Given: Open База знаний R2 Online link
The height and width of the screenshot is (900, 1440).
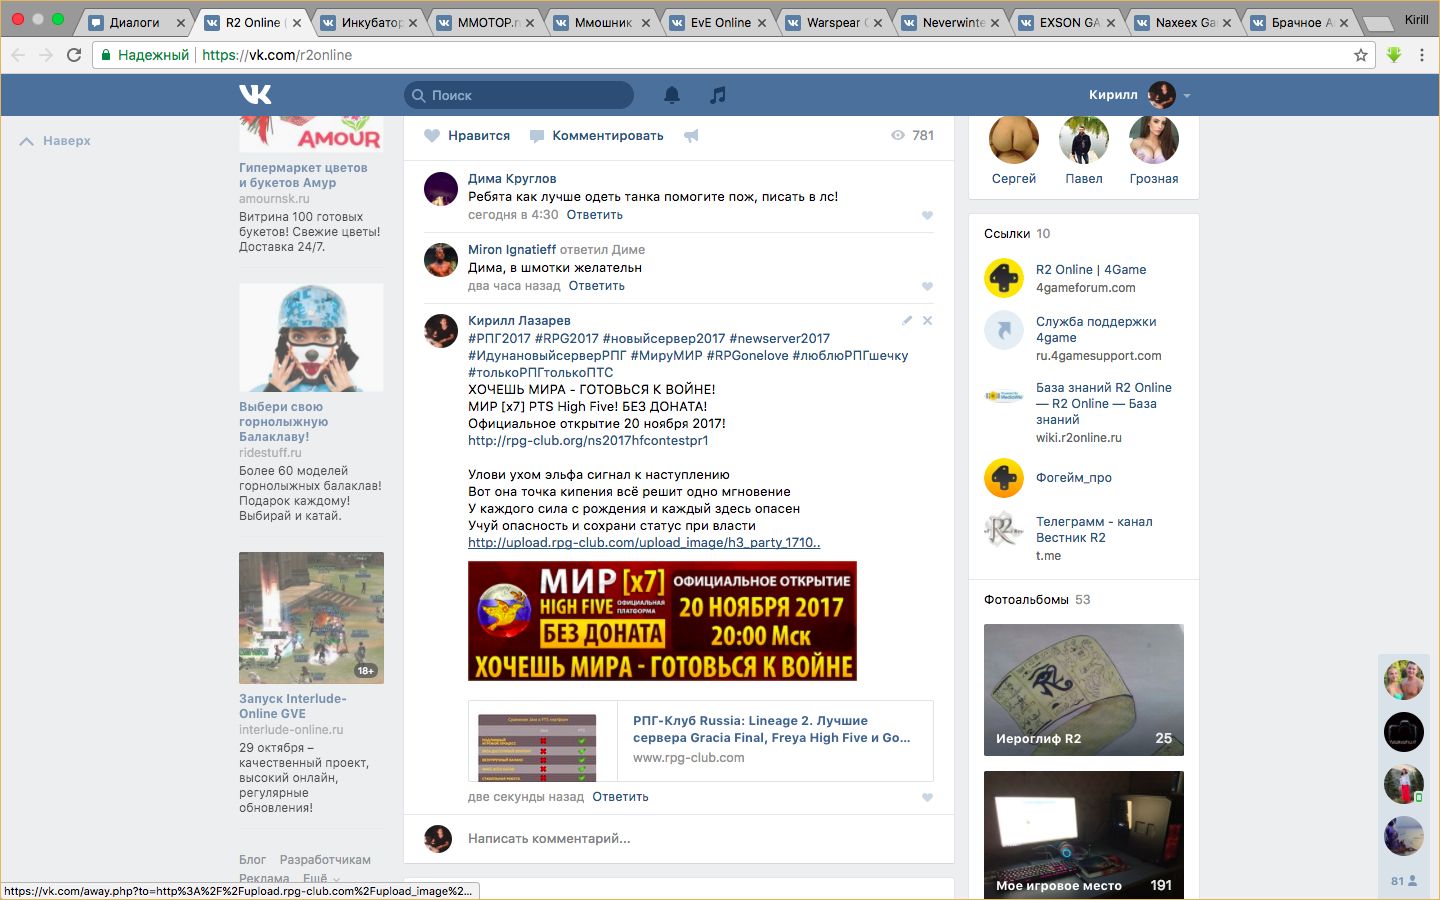Looking at the screenshot, I should tap(1104, 404).
